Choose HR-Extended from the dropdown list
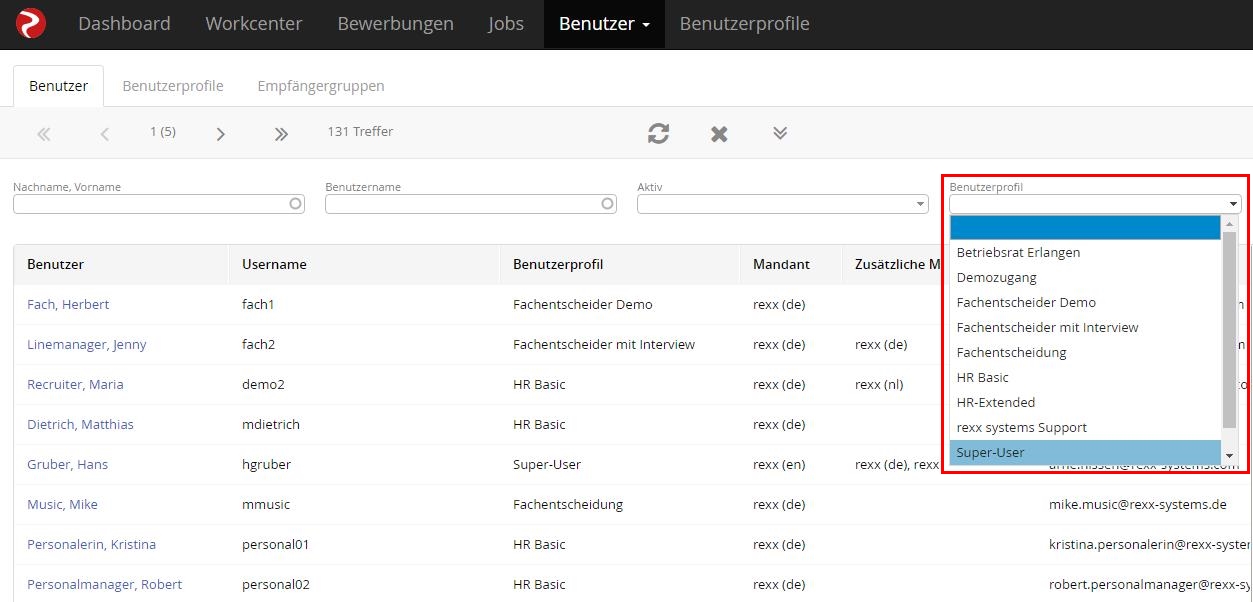 click(x=1086, y=403)
